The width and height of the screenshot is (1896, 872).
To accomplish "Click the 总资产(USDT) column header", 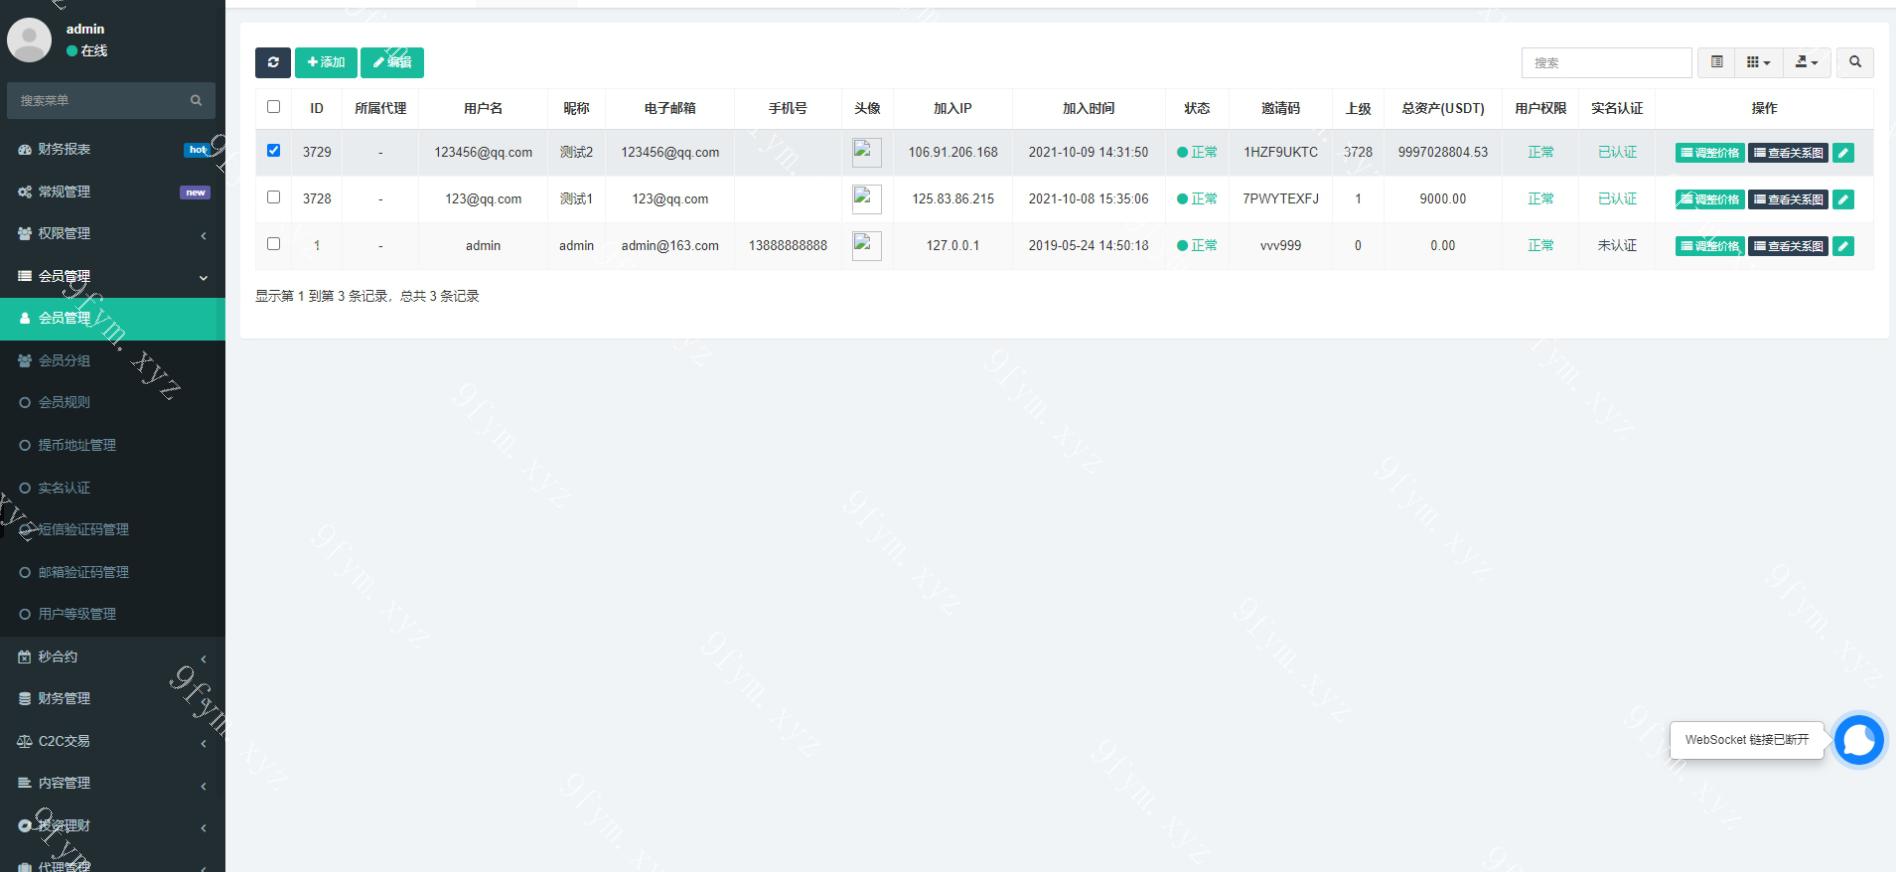I will (x=1442, y=108).
